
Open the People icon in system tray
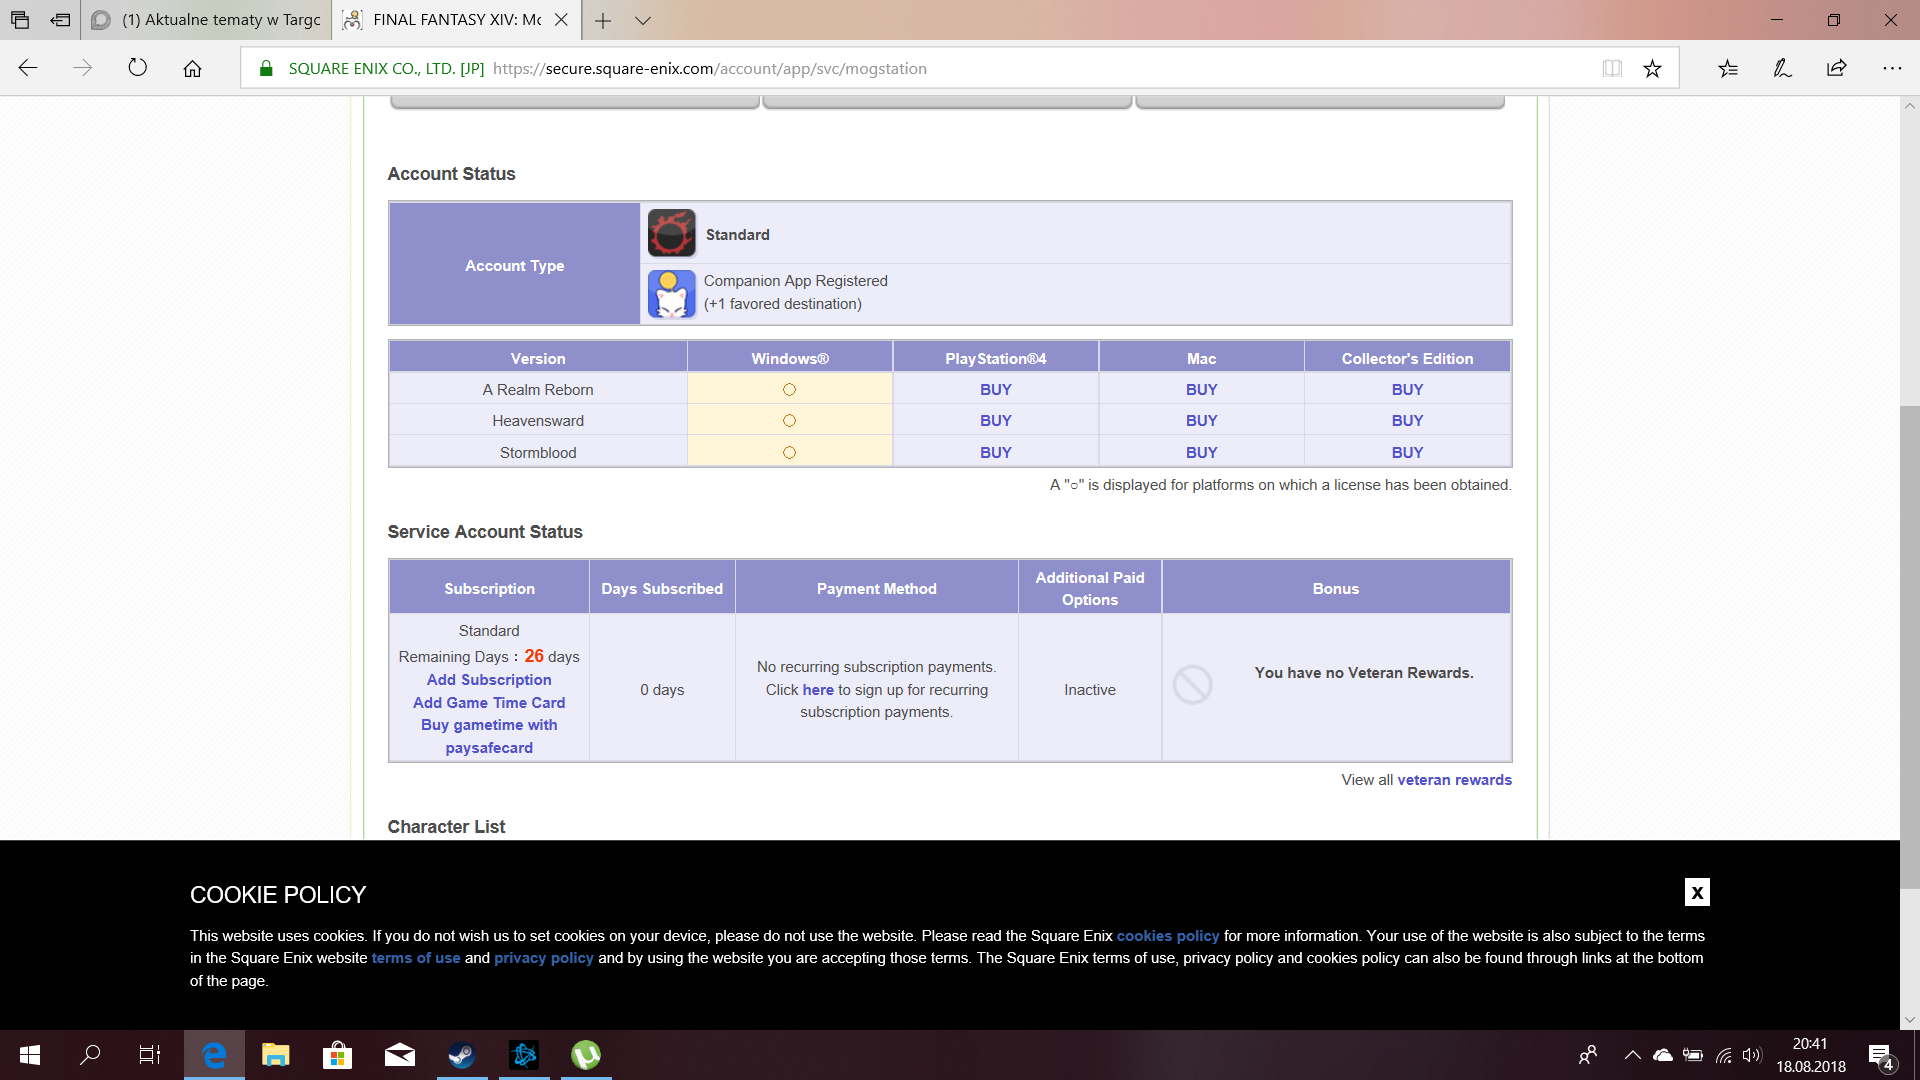point(1588,1055)
